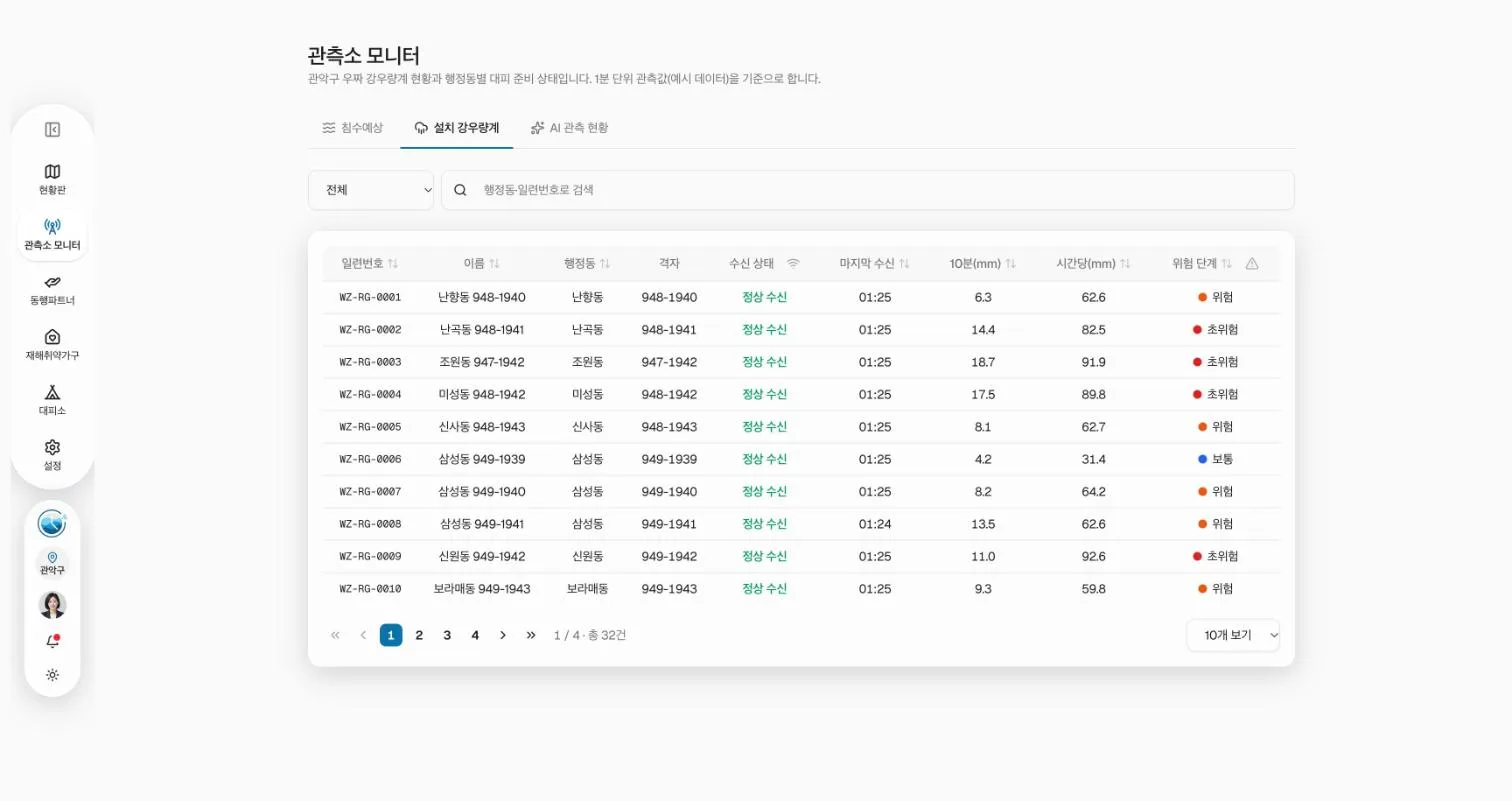1512x801 pixels.
Task: Select row WZ-RG-0001
Action: 801,297
